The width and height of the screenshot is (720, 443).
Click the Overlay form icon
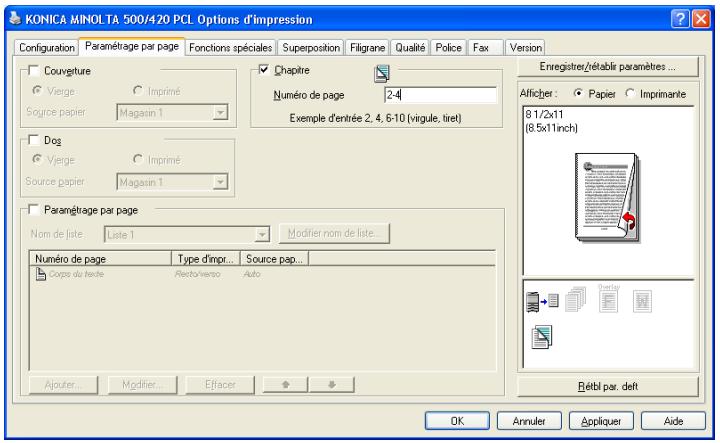click(x=609, y=299)
